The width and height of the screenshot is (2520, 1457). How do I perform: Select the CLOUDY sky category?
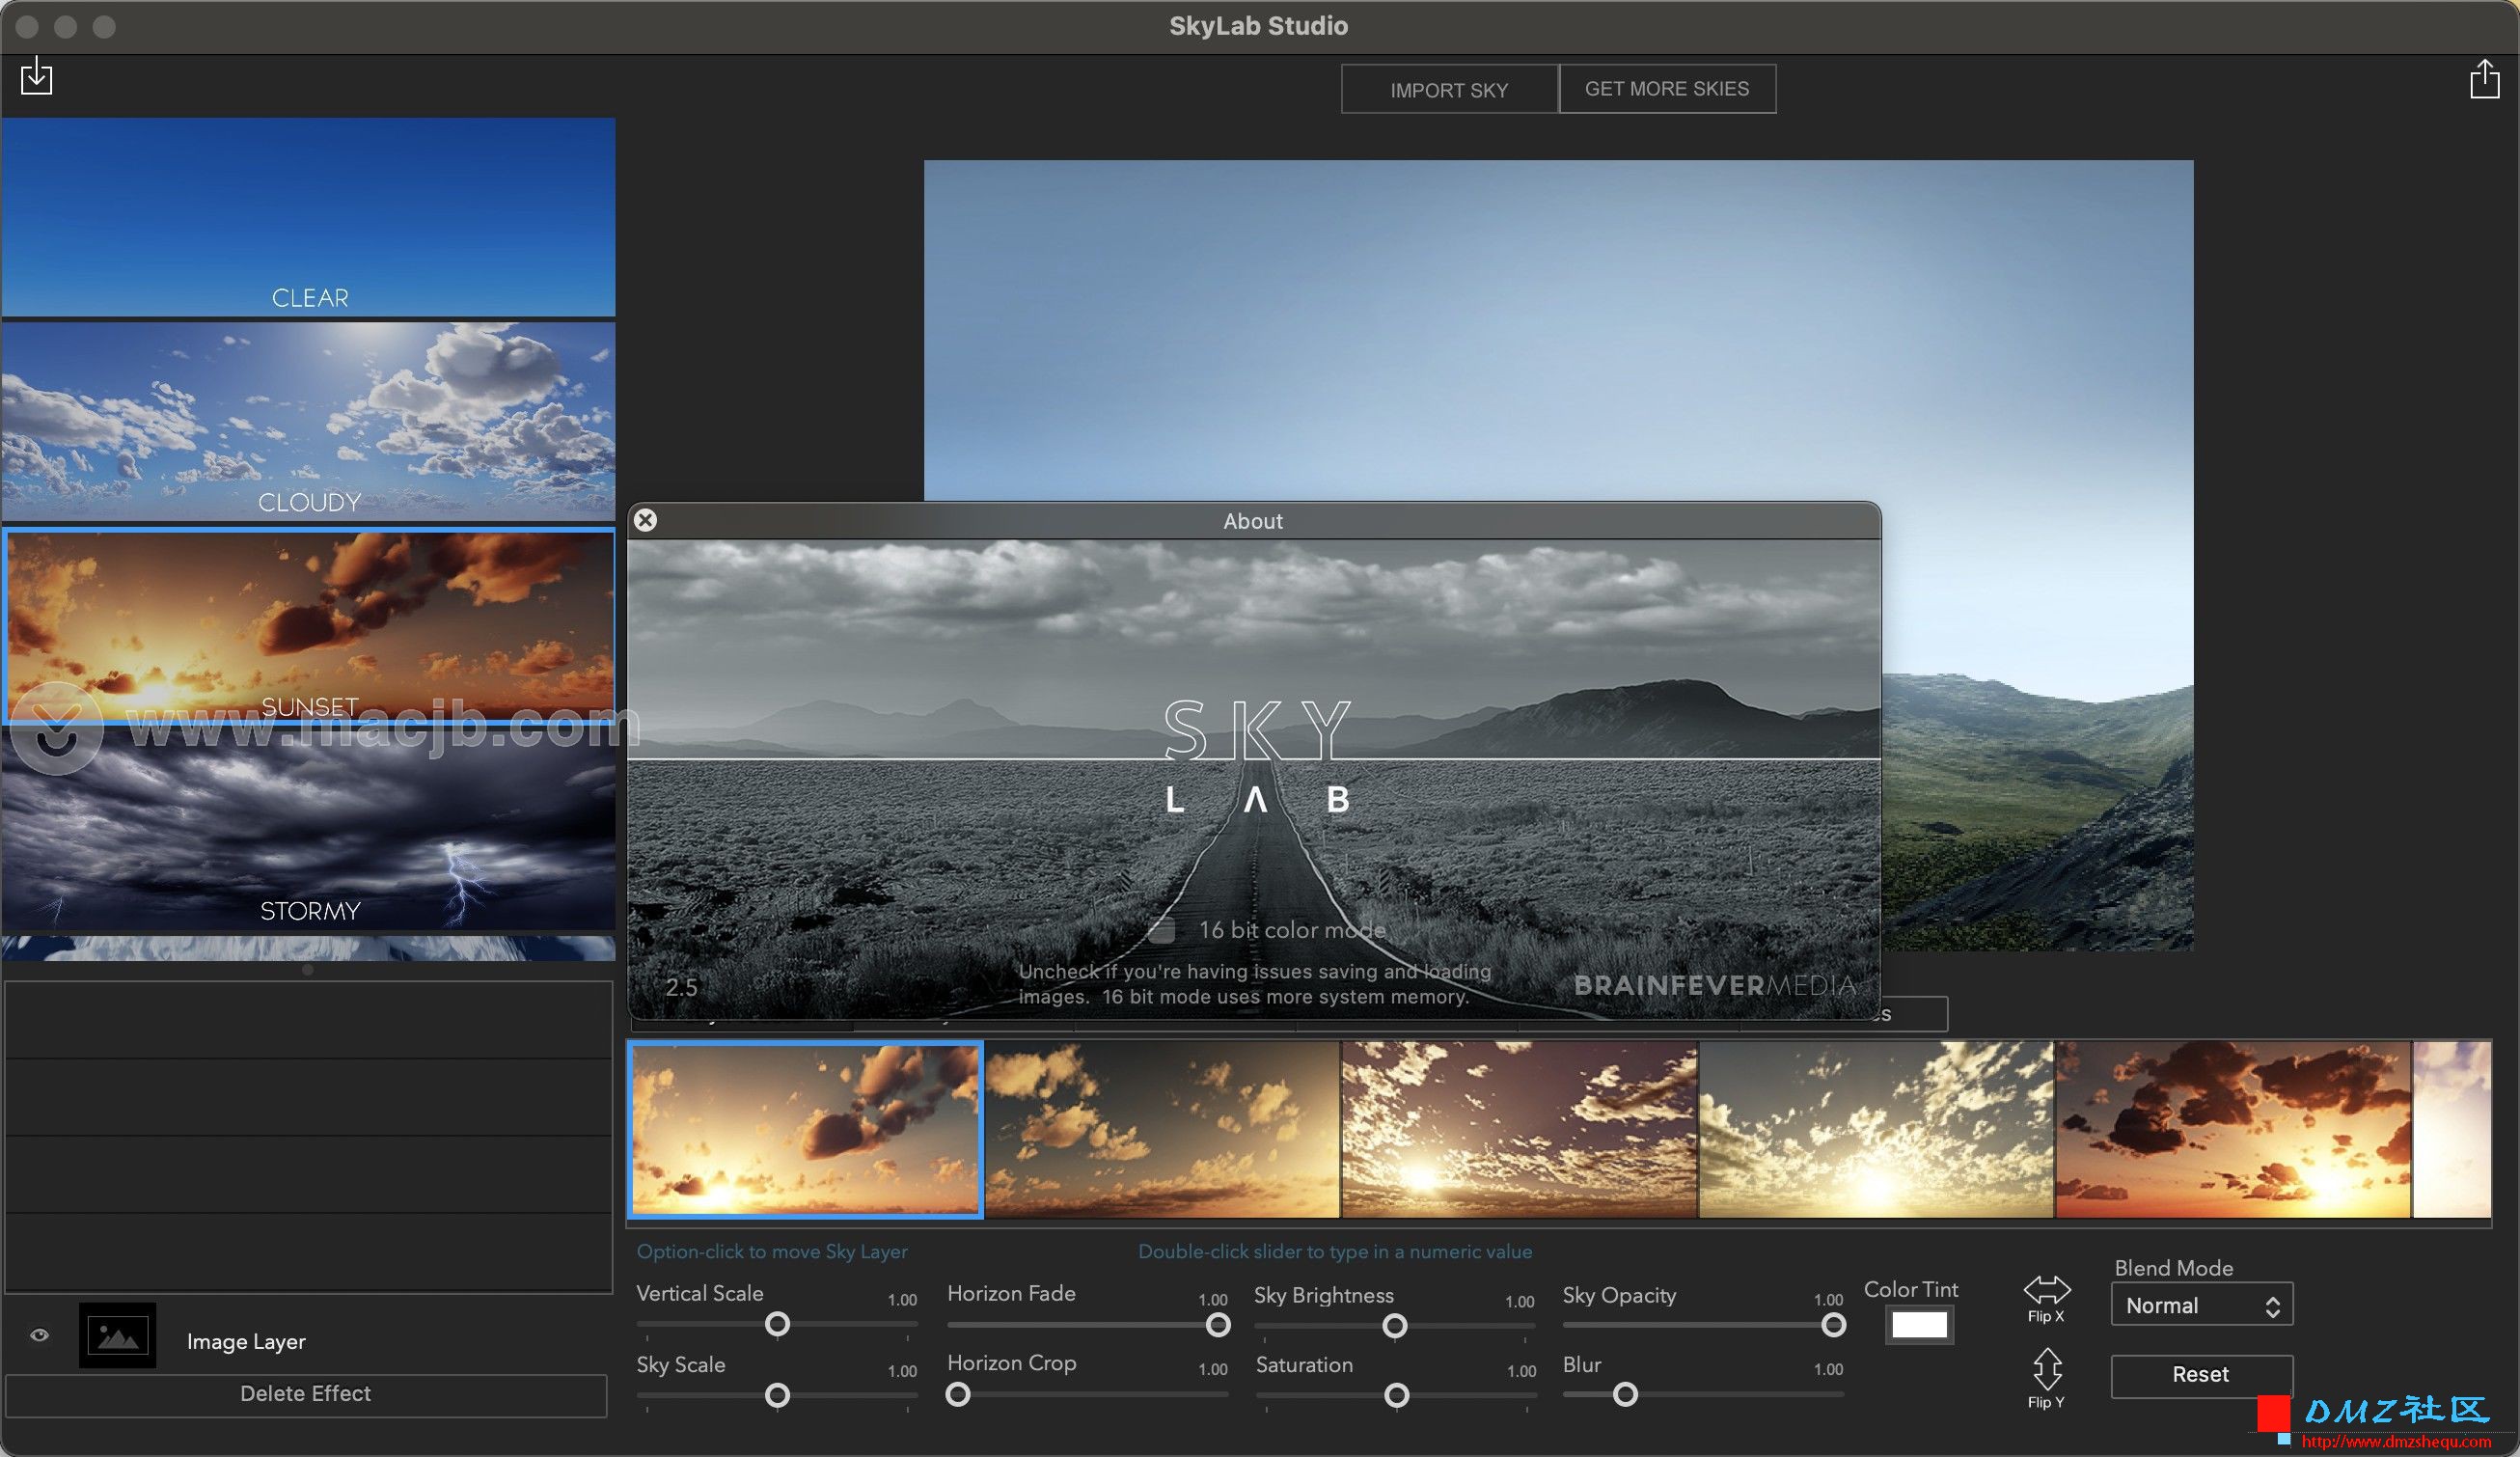[x=308, y=421]
